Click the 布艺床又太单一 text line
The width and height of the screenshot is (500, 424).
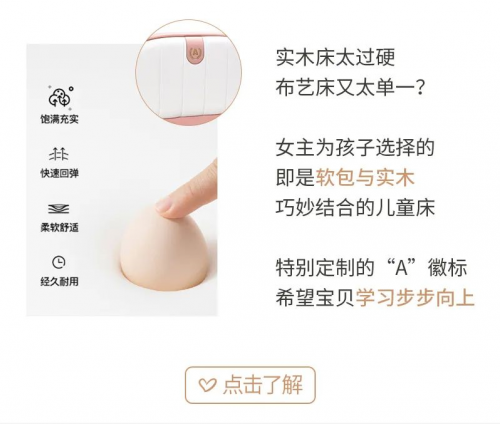click(350, 88)
